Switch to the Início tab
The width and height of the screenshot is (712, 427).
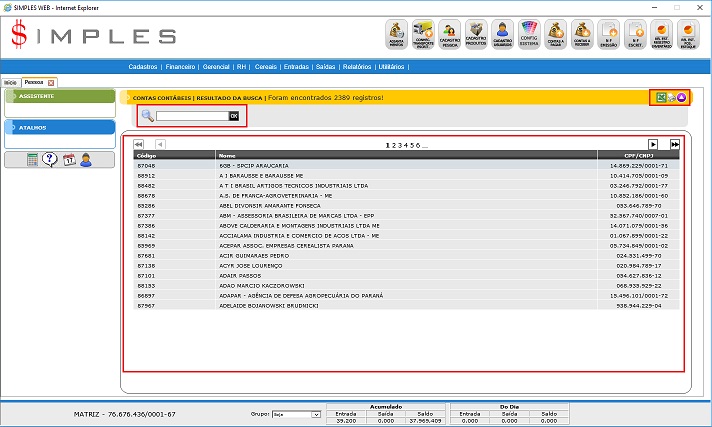click(11, 81)
